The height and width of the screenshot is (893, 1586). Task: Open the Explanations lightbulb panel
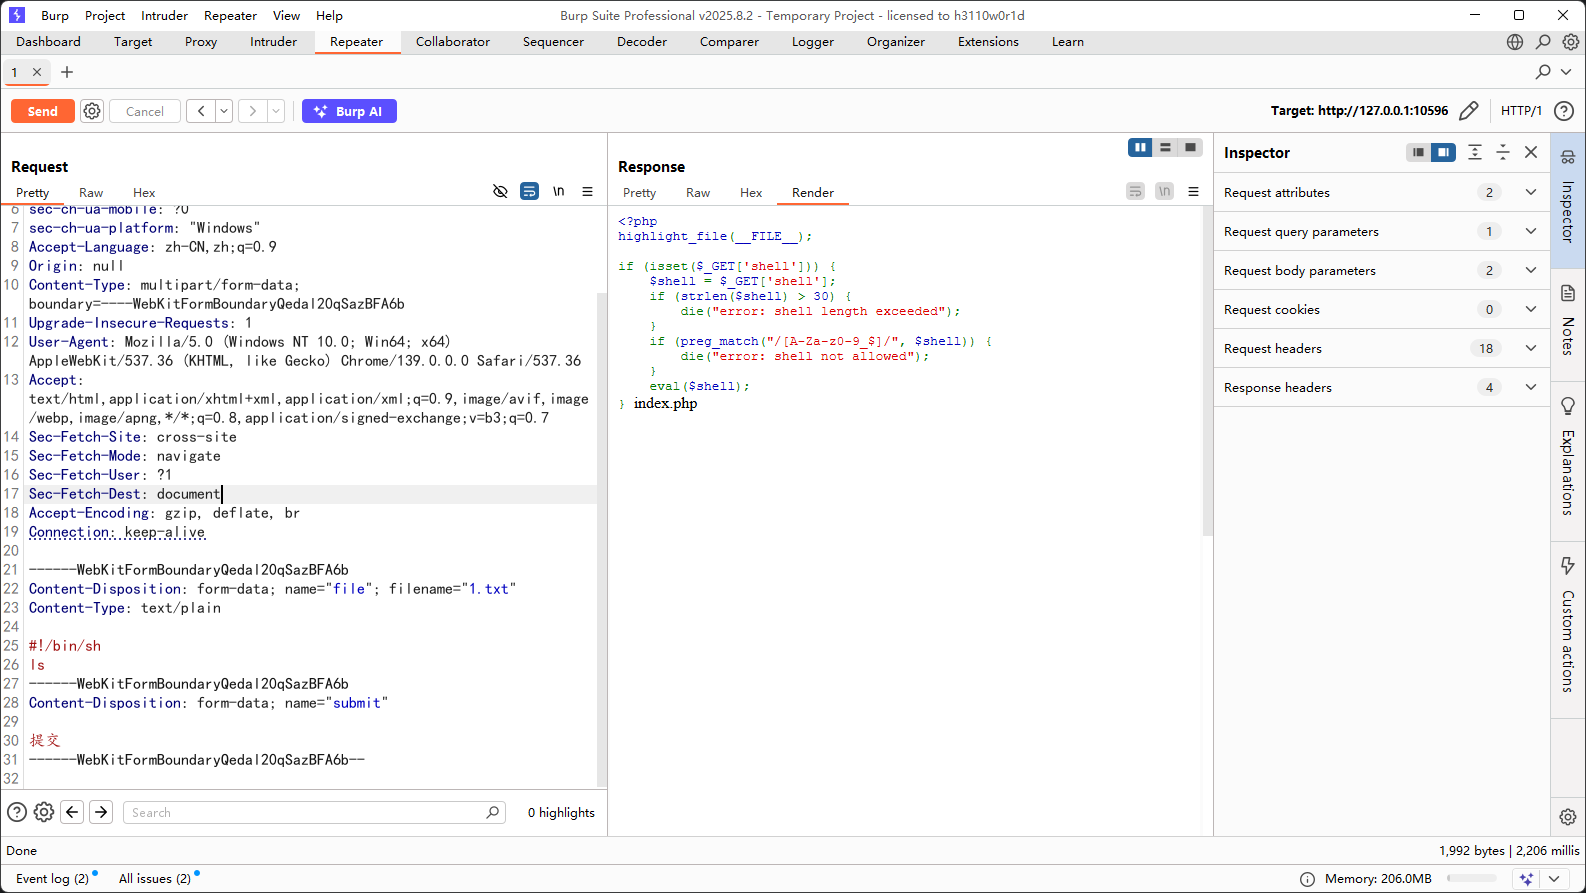click(x=1567, y=406)
